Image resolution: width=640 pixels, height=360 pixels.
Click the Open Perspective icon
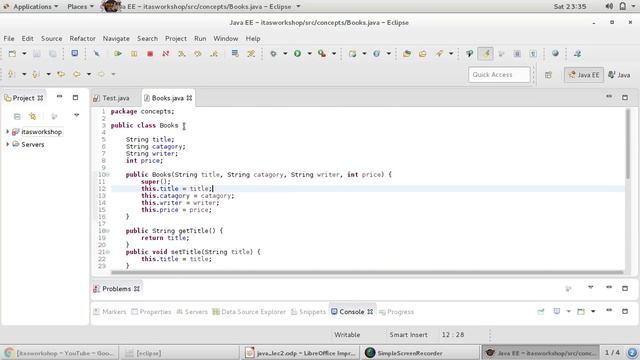tap(548, 75)
